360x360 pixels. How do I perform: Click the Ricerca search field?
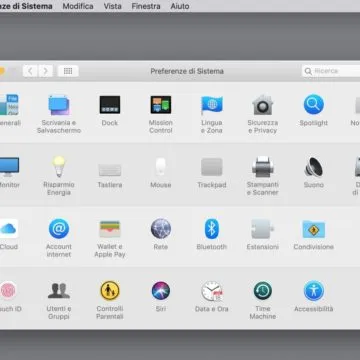pos(331,71)
